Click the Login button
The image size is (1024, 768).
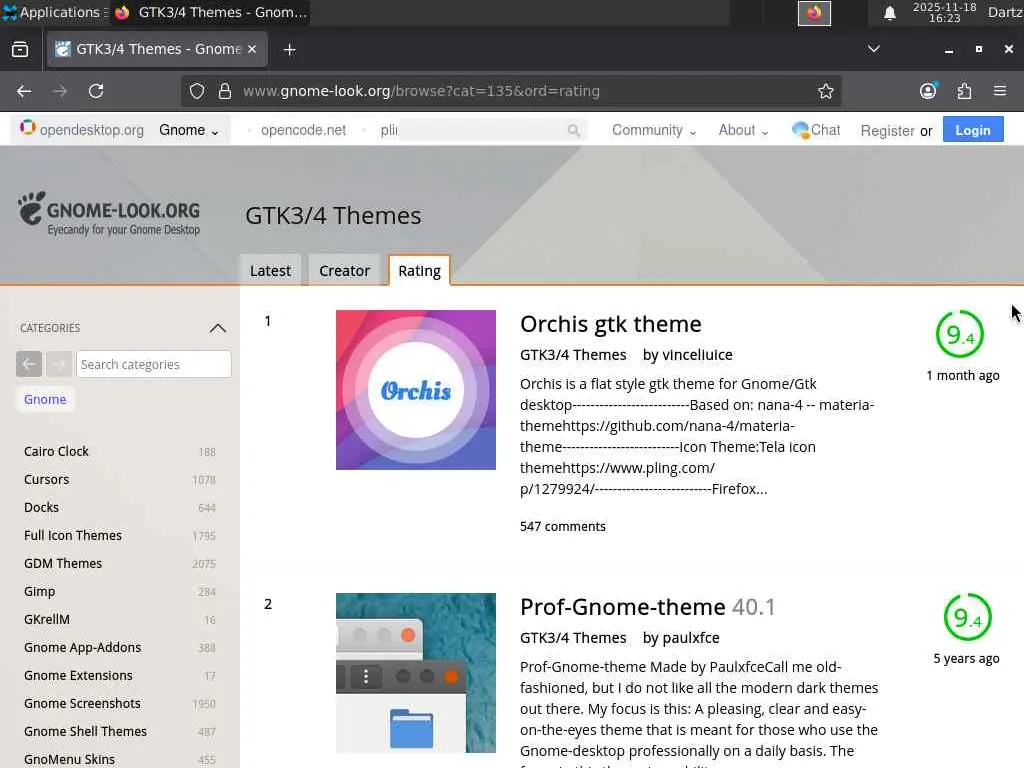972,130
